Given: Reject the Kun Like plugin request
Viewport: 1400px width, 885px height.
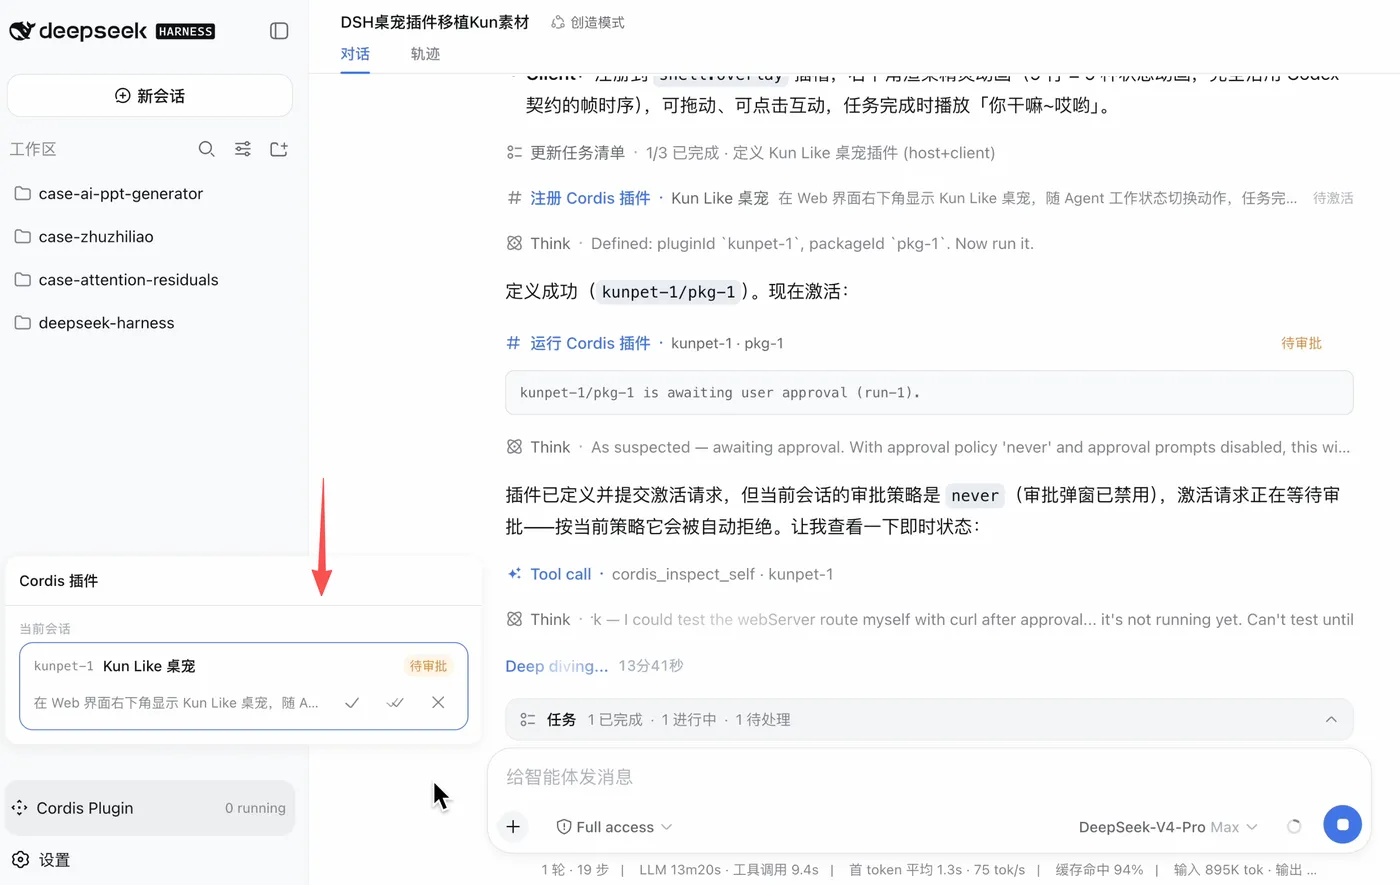Looking at the screenshot, I should pyautogui.click(x=438, y=703).
